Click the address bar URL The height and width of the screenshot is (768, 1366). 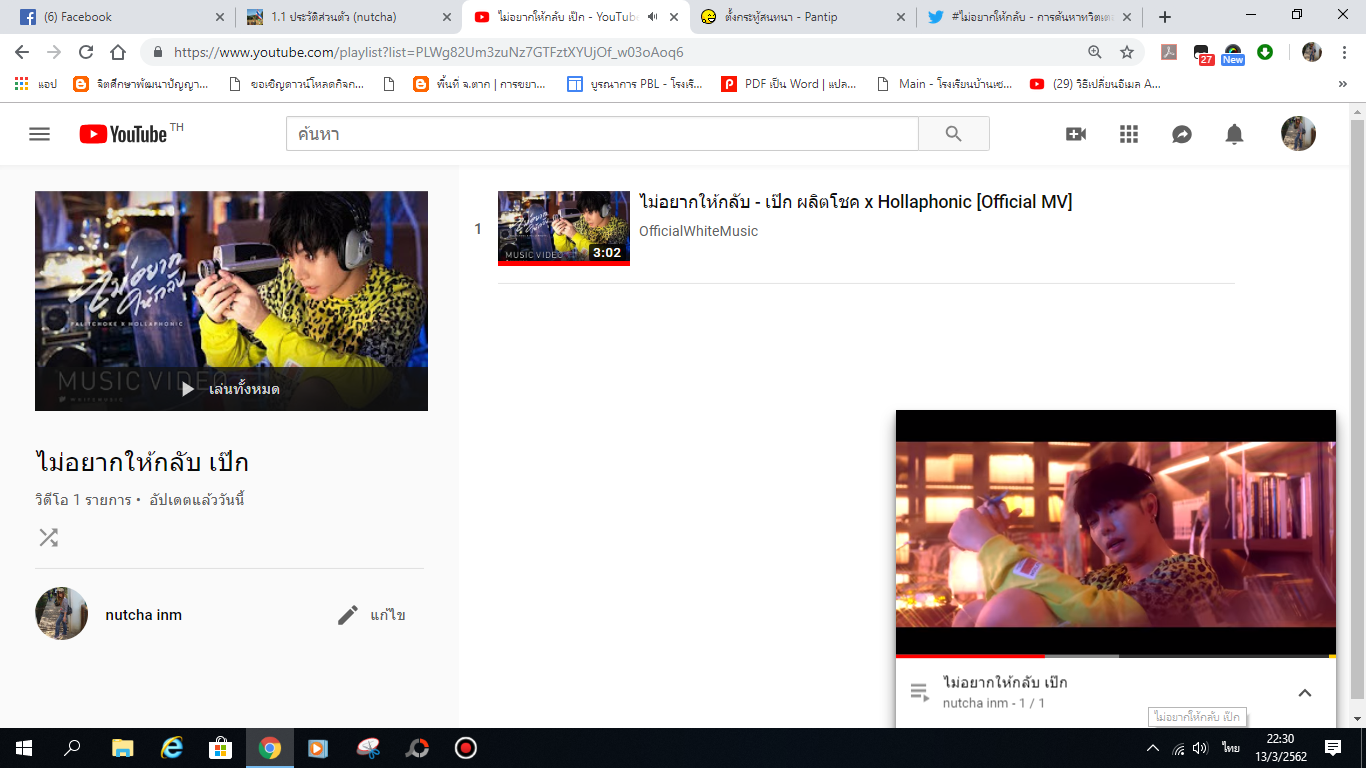[429, 52]
